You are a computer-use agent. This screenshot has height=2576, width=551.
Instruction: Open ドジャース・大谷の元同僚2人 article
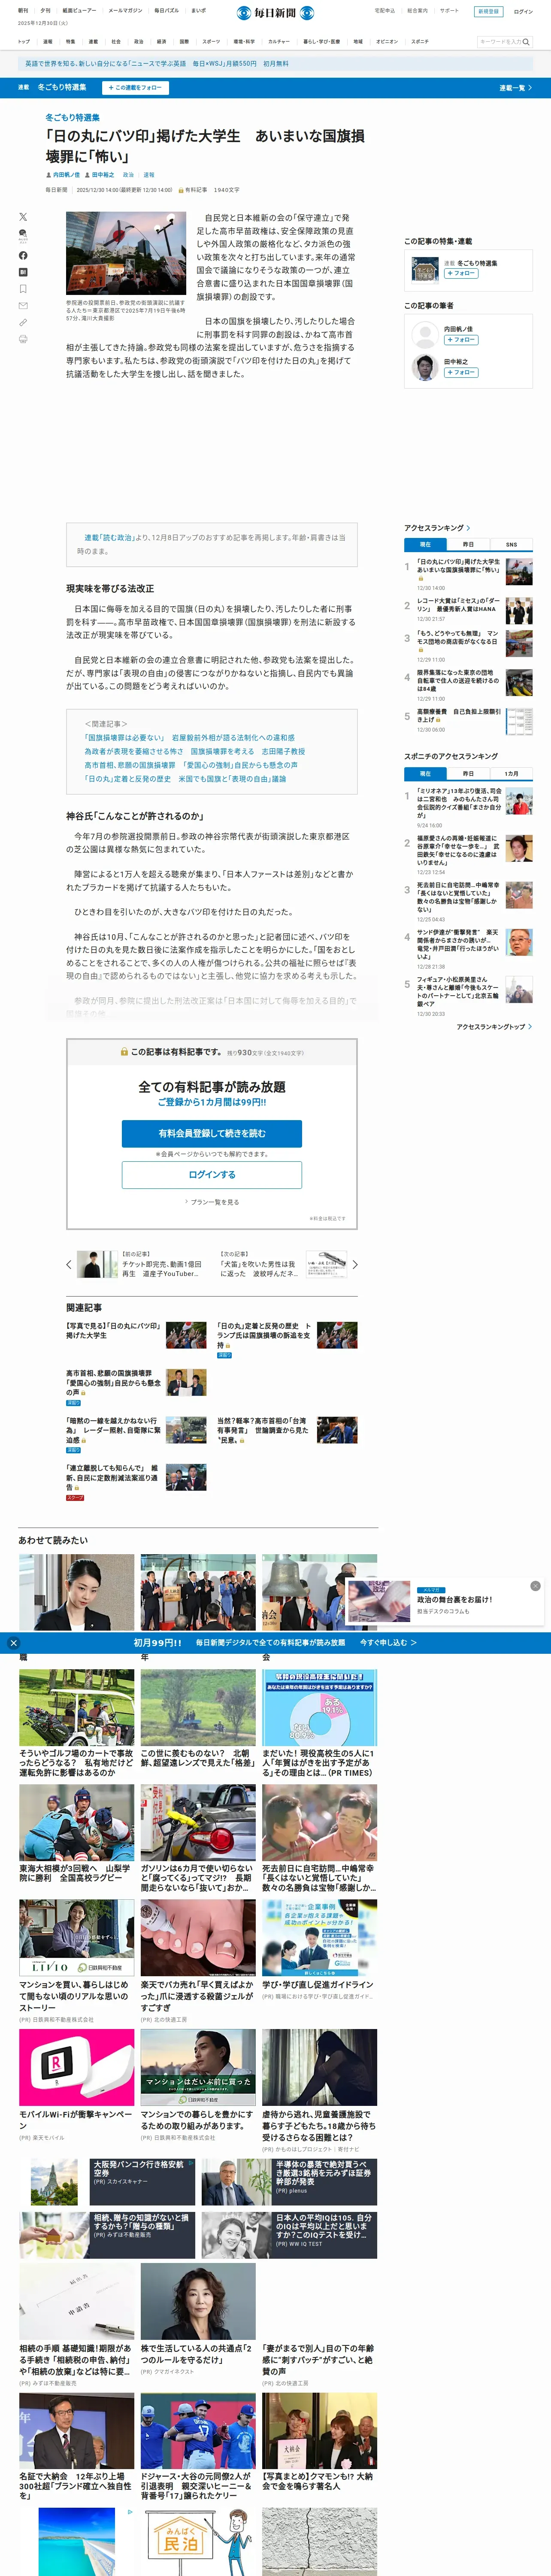pos(198,2448)
